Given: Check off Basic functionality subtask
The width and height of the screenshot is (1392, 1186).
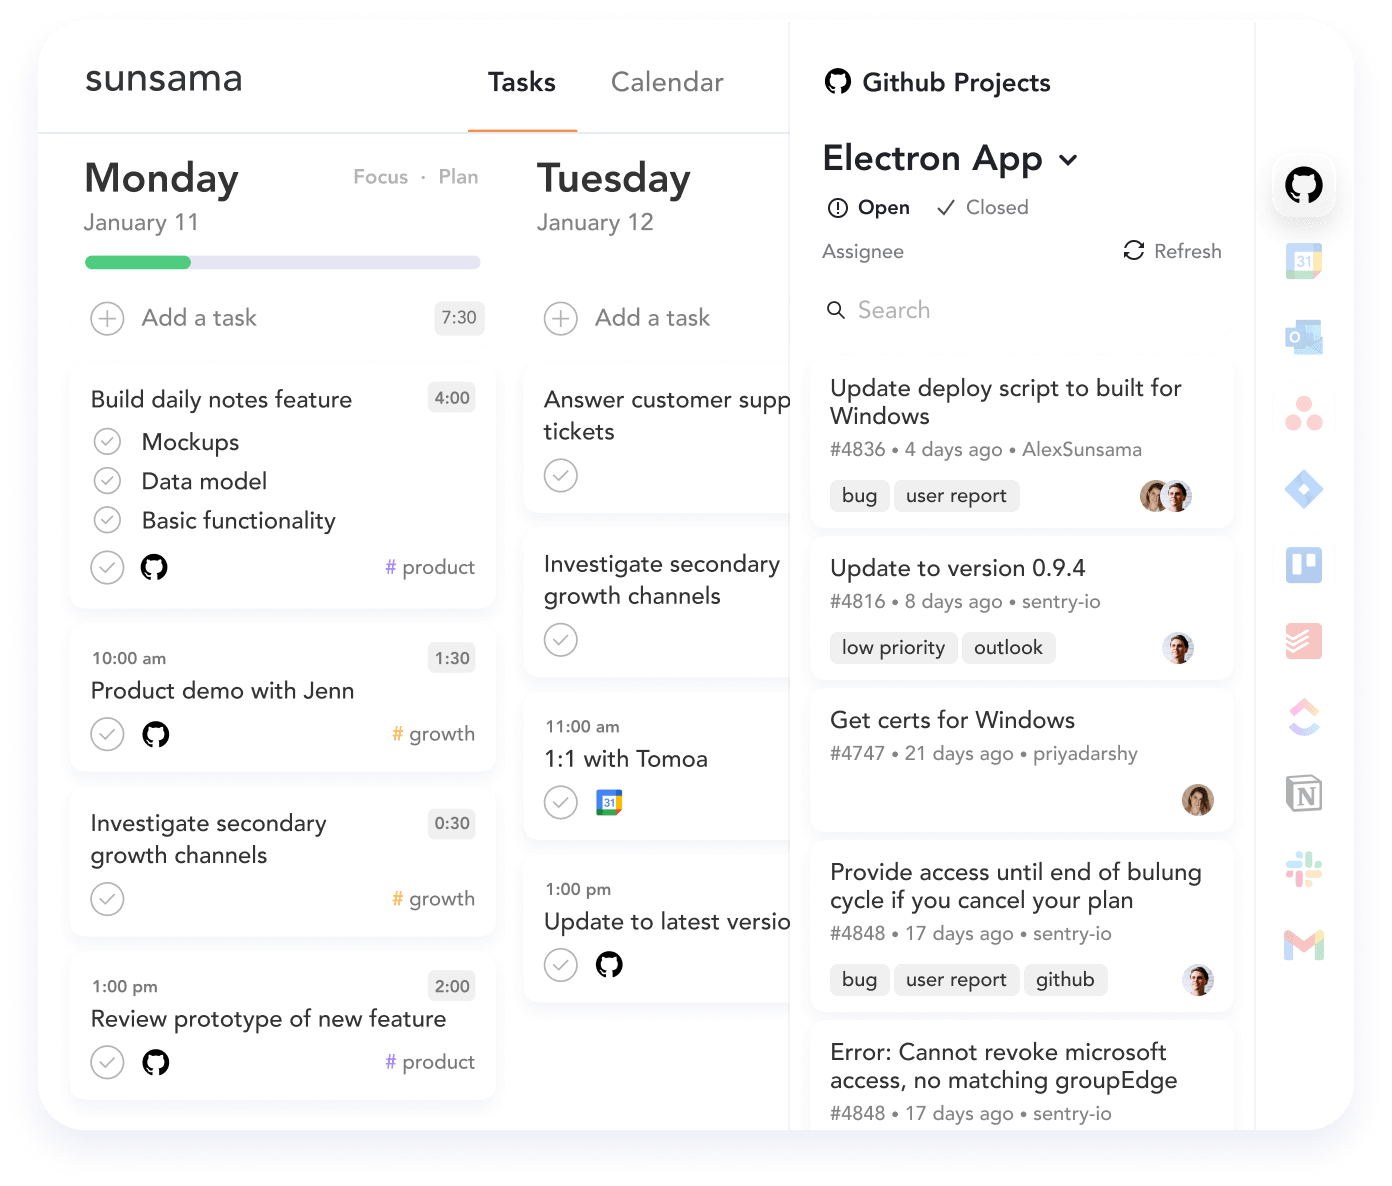Looking at the screenshot, I should point(107,520).
